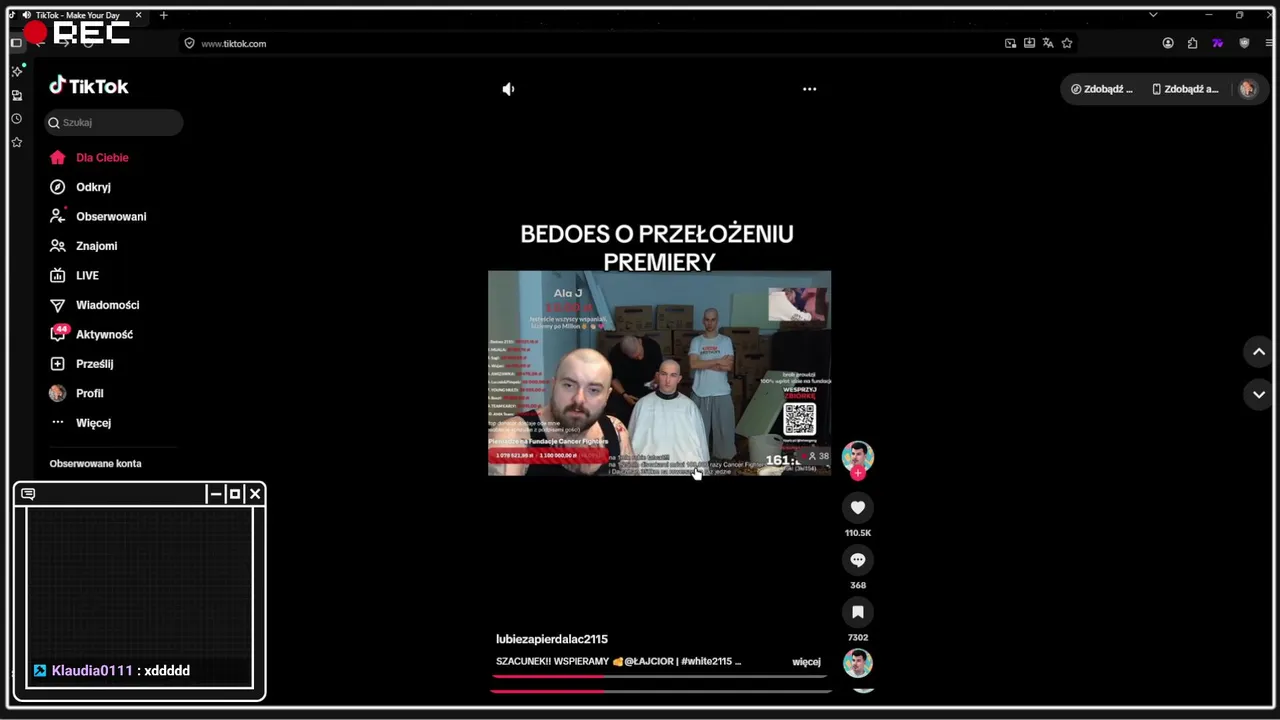
Task: Open browser extensions puzzle icon
Action: click(x=1192, y=43)
